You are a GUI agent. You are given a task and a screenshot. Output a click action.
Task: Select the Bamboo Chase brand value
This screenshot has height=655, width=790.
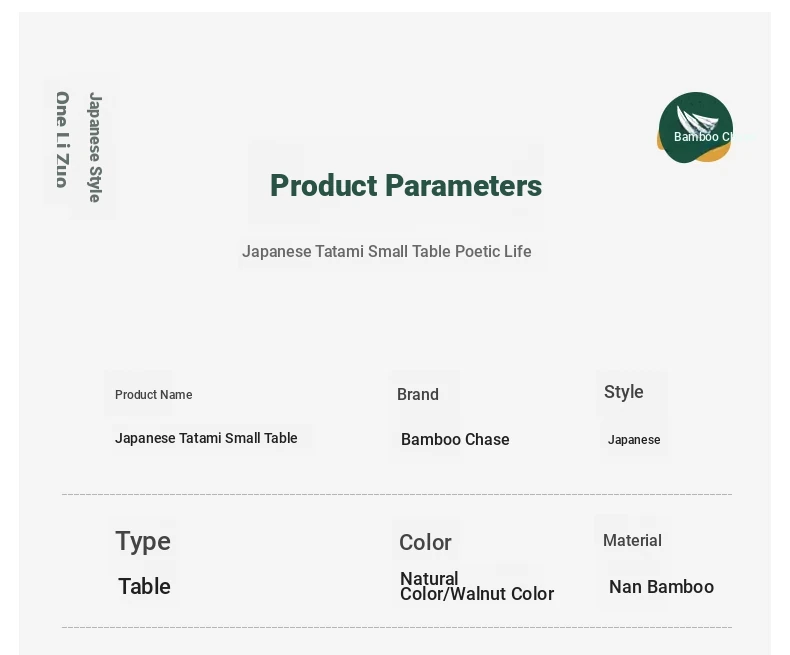pyautogui.click(x=455, y=439)
